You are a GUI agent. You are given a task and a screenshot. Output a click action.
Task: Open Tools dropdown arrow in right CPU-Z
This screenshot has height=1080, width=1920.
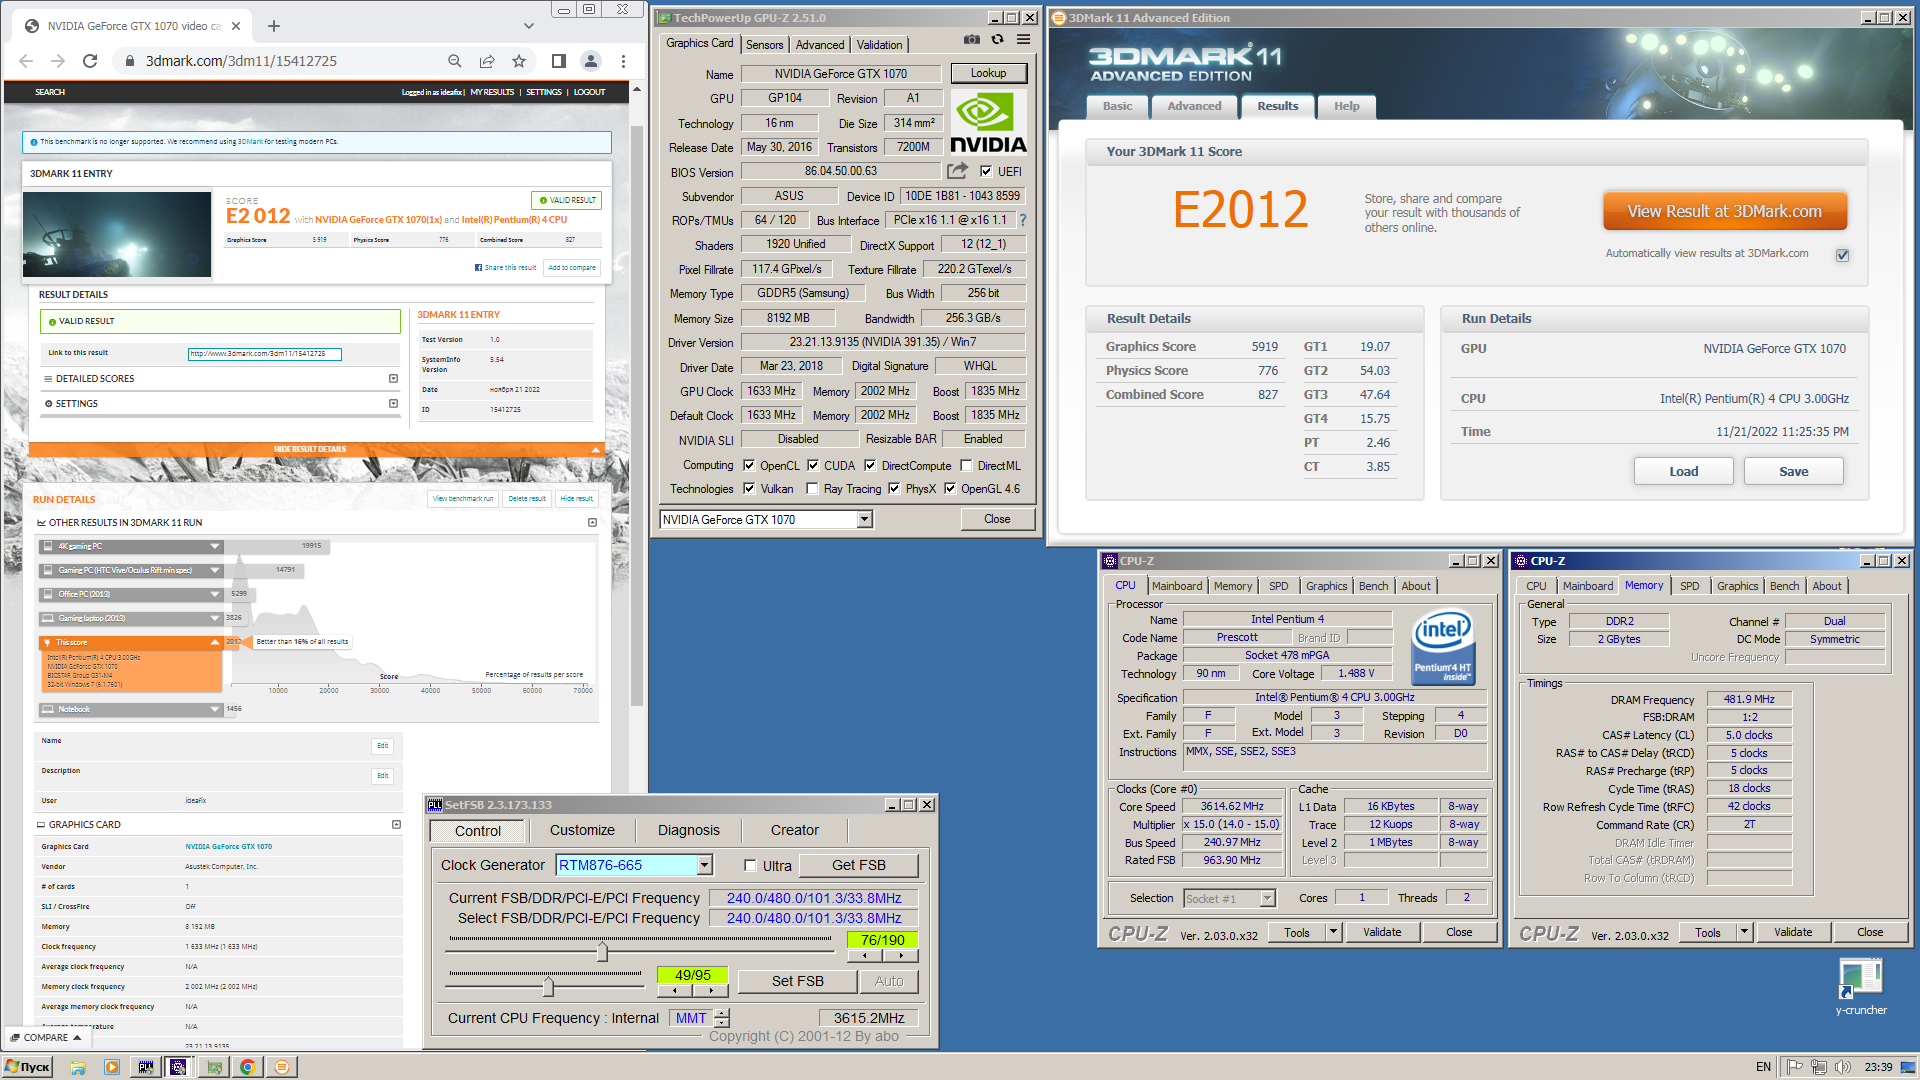click(x=1744, y=932)
